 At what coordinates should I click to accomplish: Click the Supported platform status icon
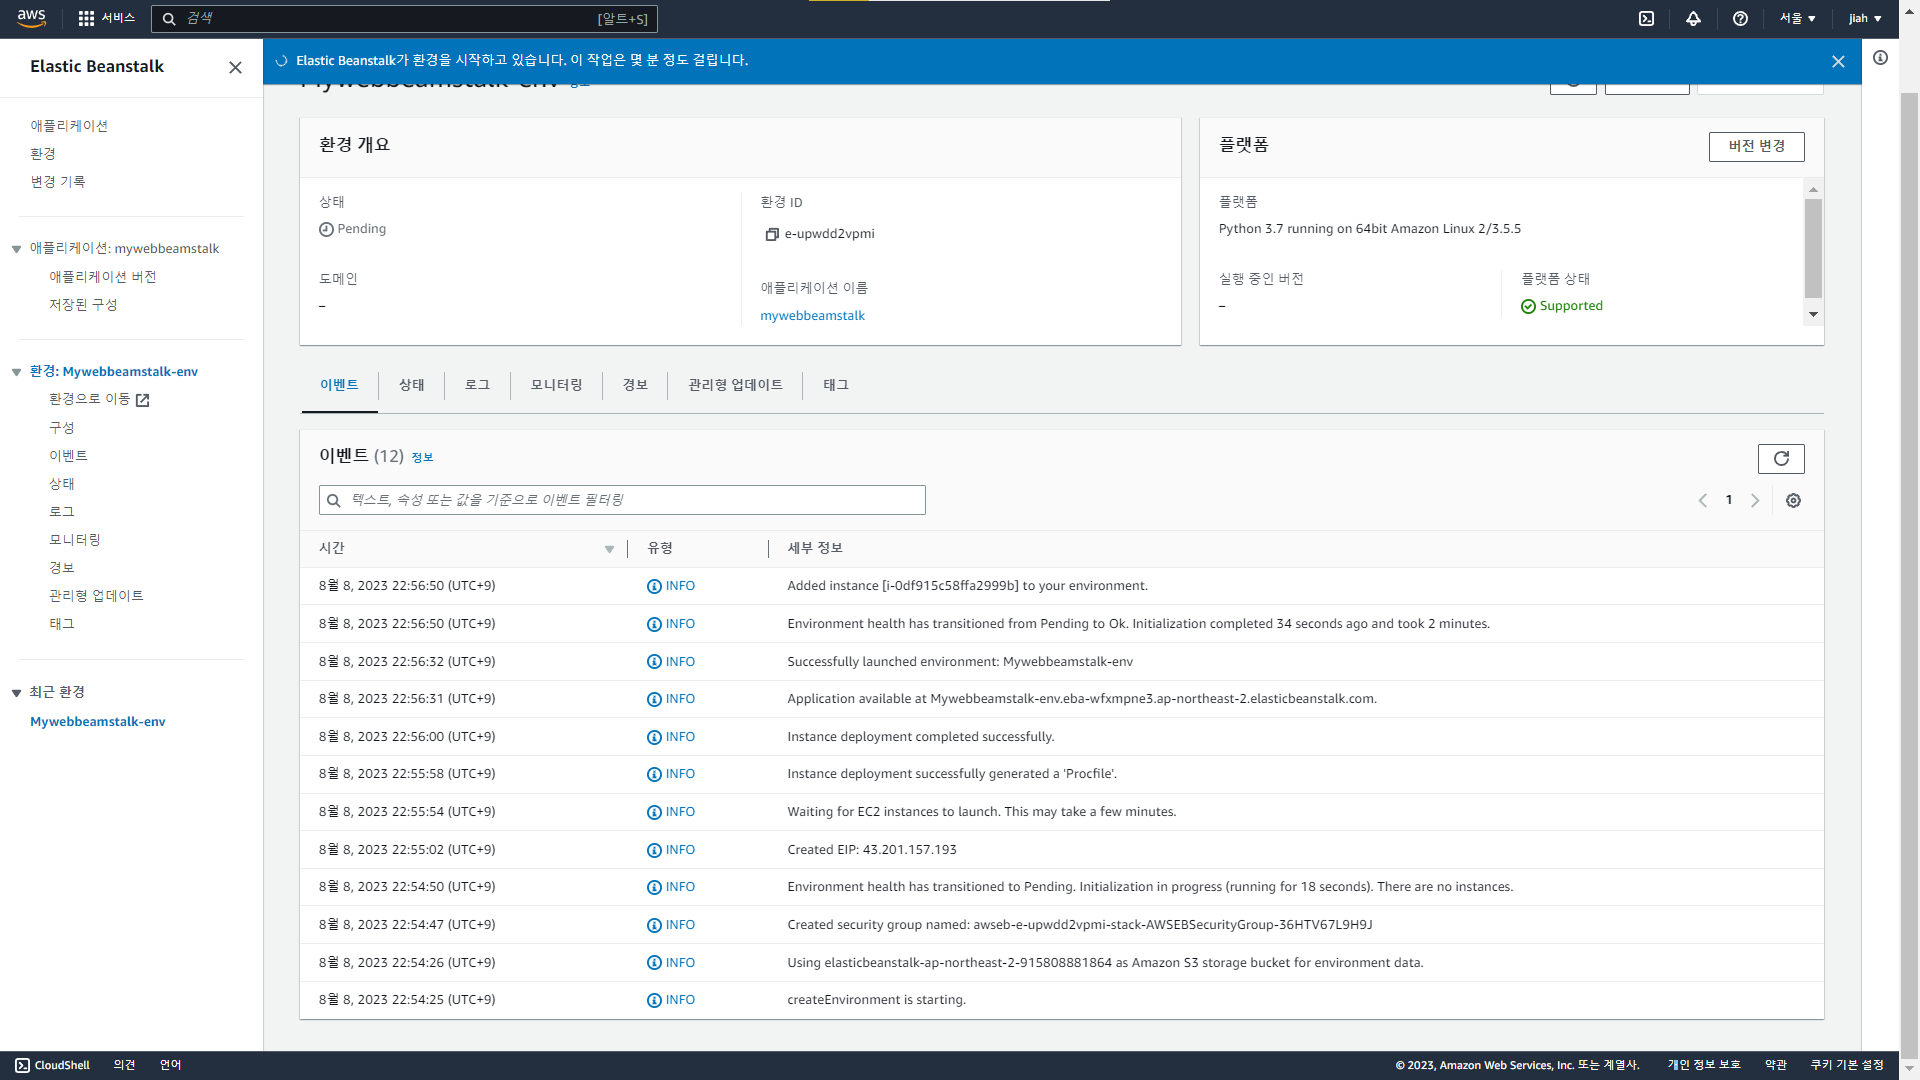[x=1528, y=306]
